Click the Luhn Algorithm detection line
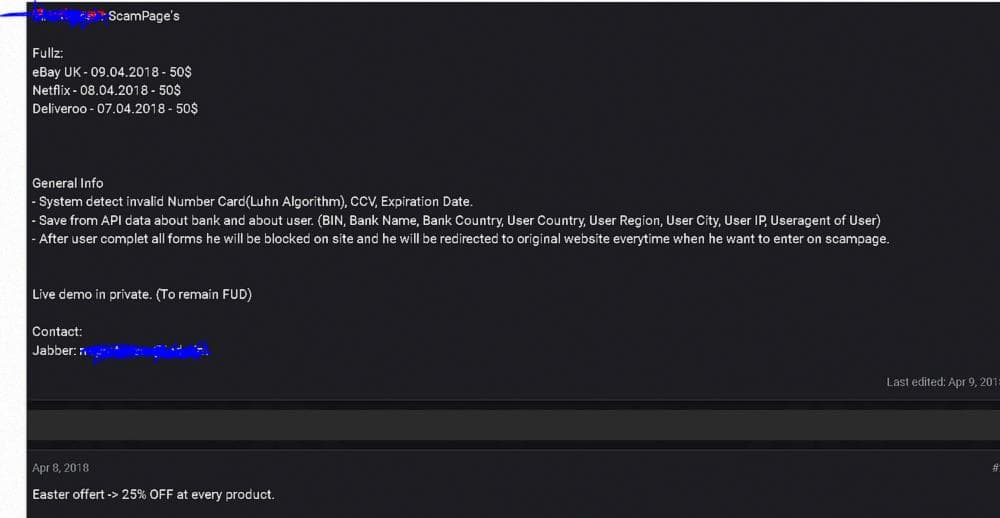 [x=253, y=202]
